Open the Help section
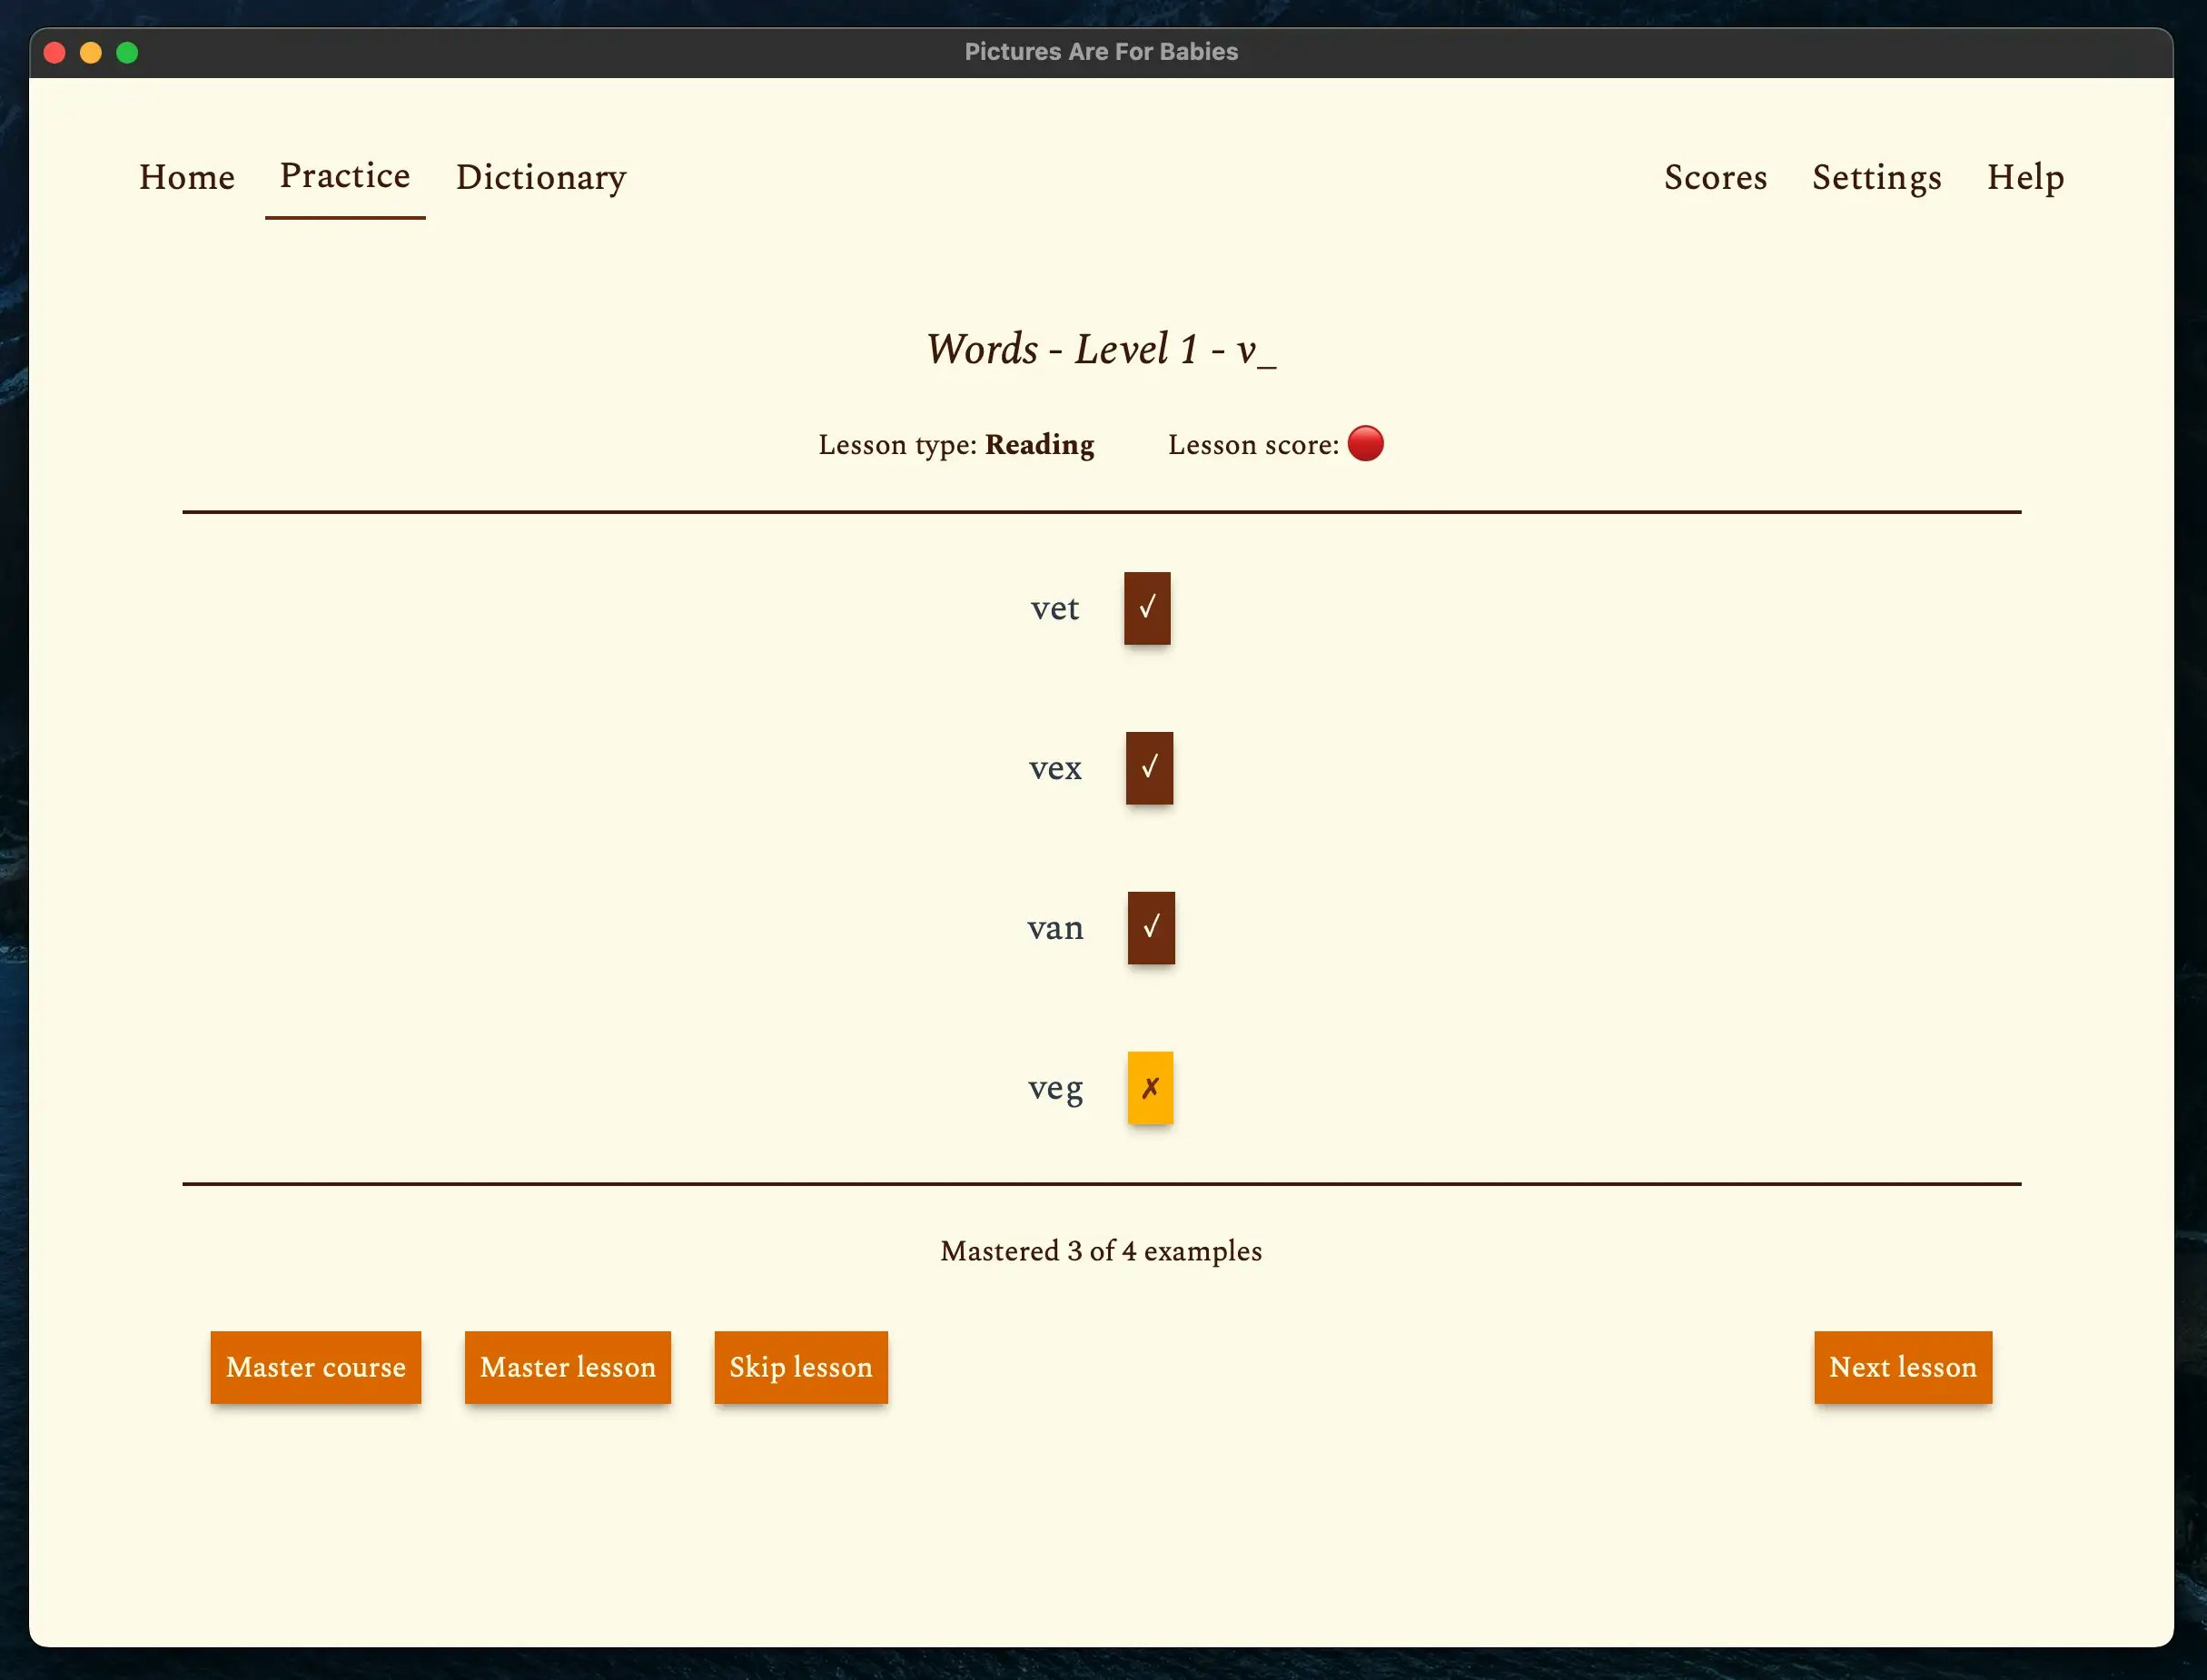This screenshot has width=2207, height=1680. click(2025, 178)
